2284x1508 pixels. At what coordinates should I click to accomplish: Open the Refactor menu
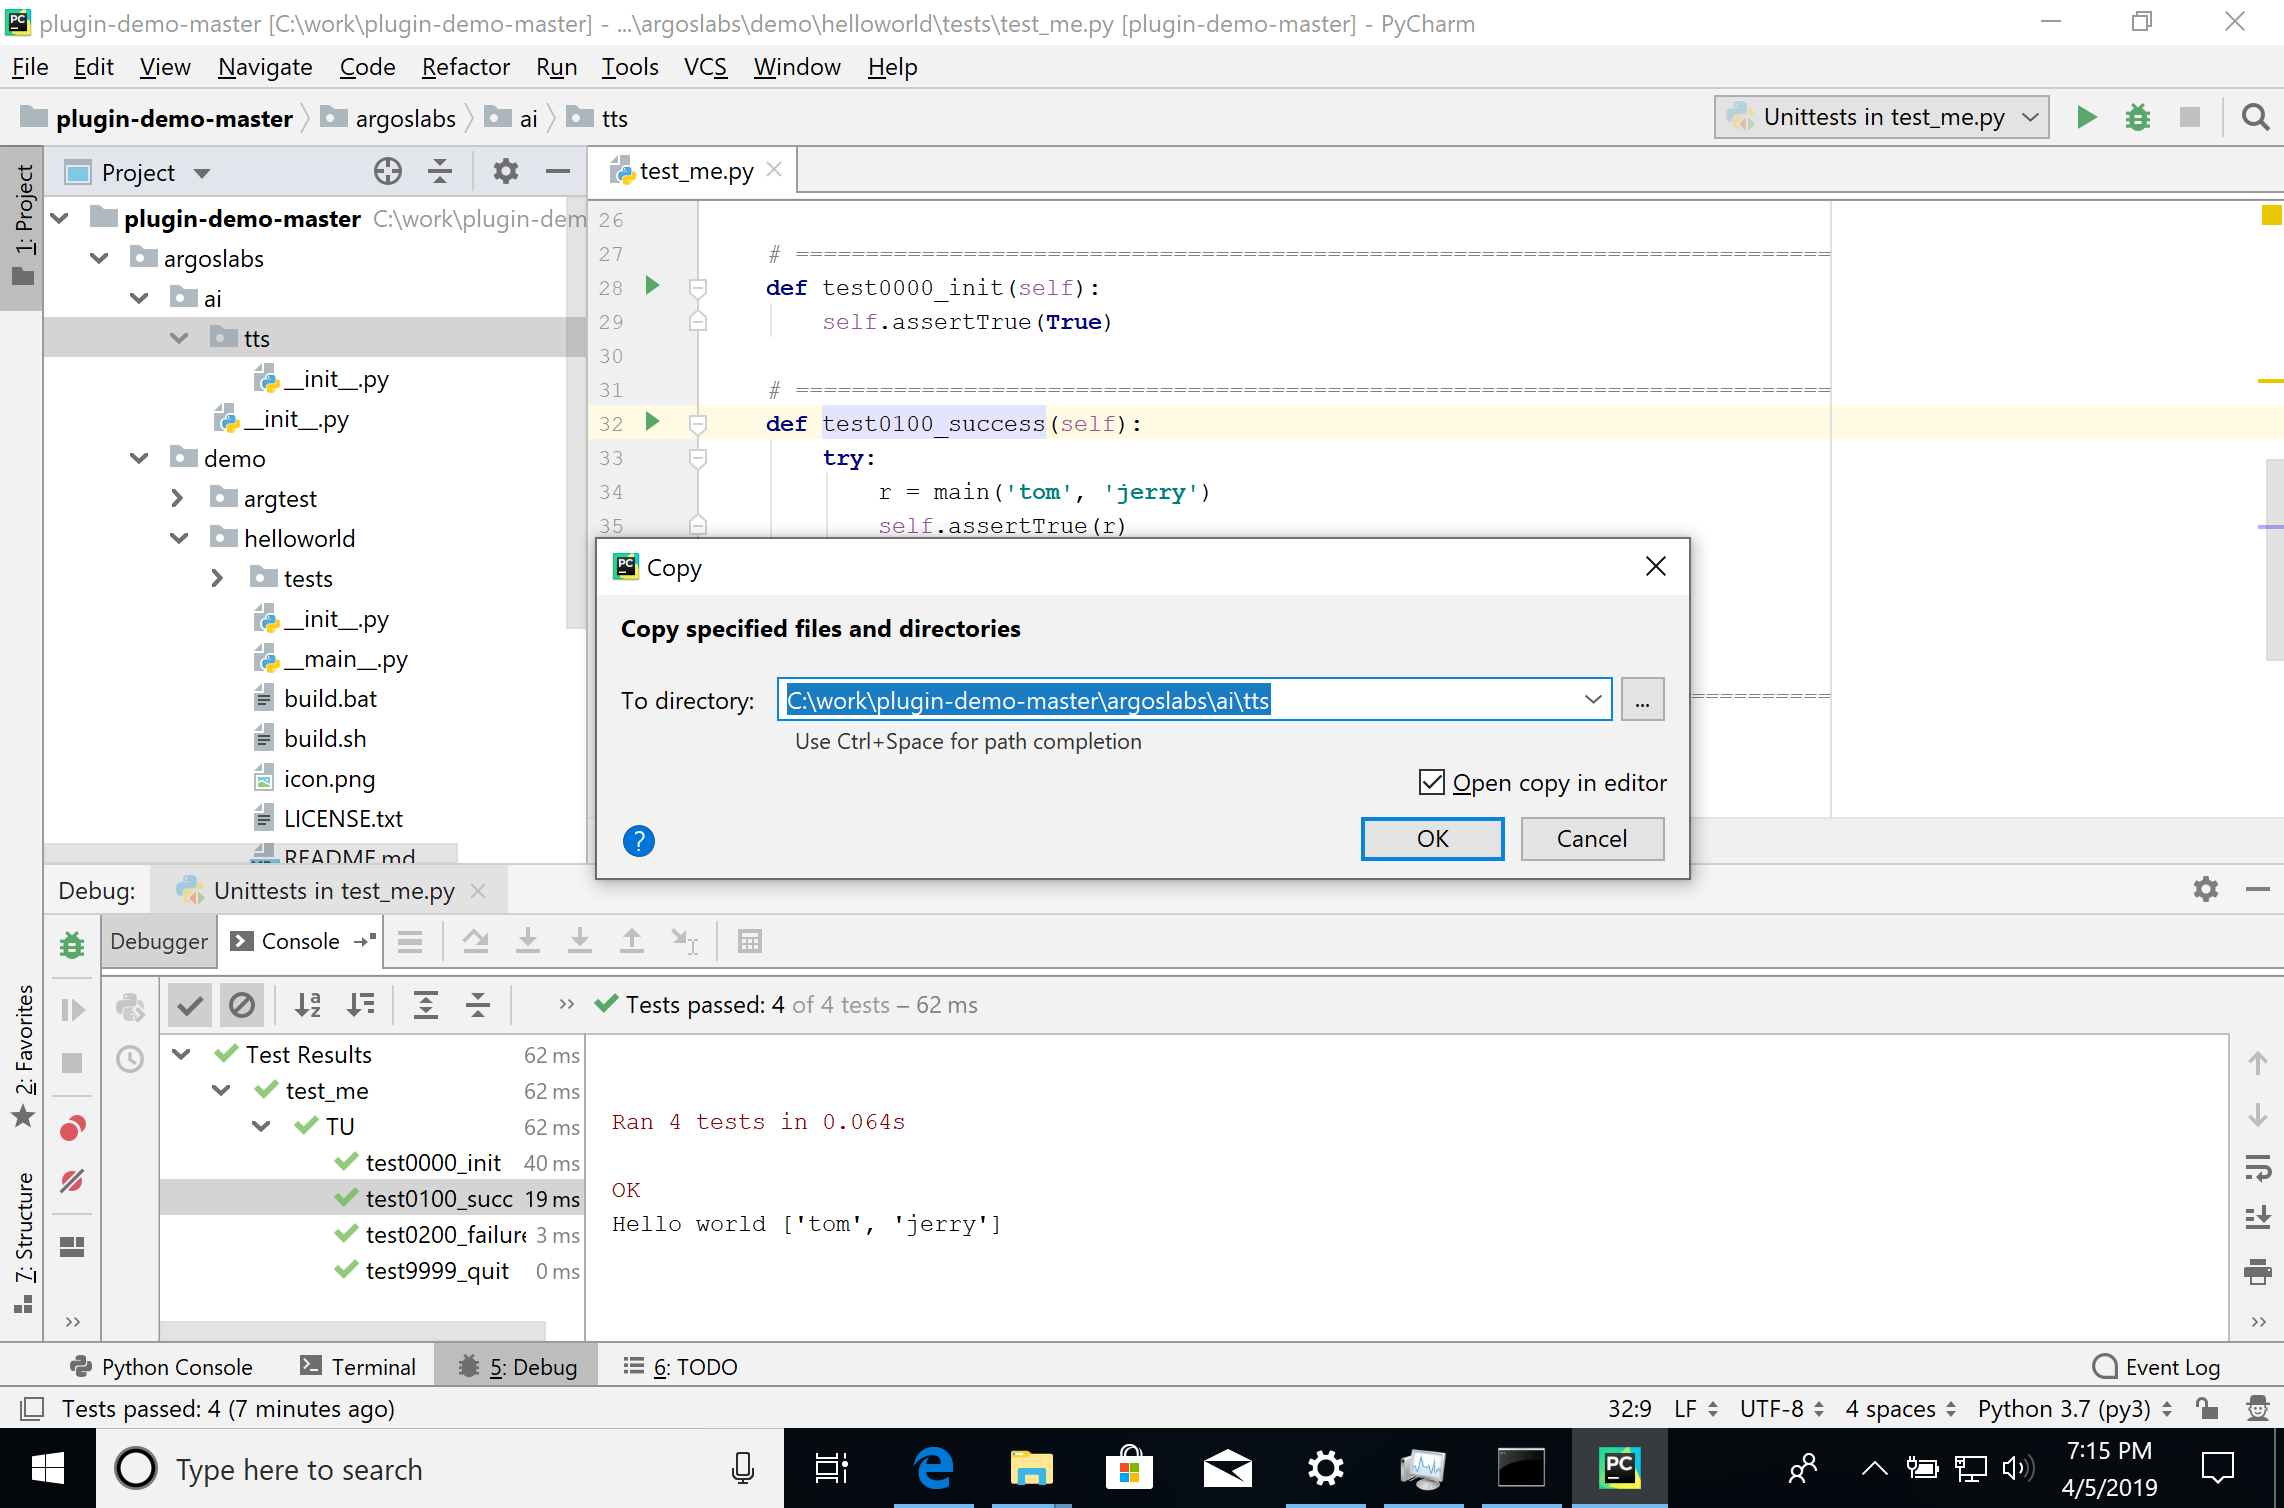click(x=465, y=67)
